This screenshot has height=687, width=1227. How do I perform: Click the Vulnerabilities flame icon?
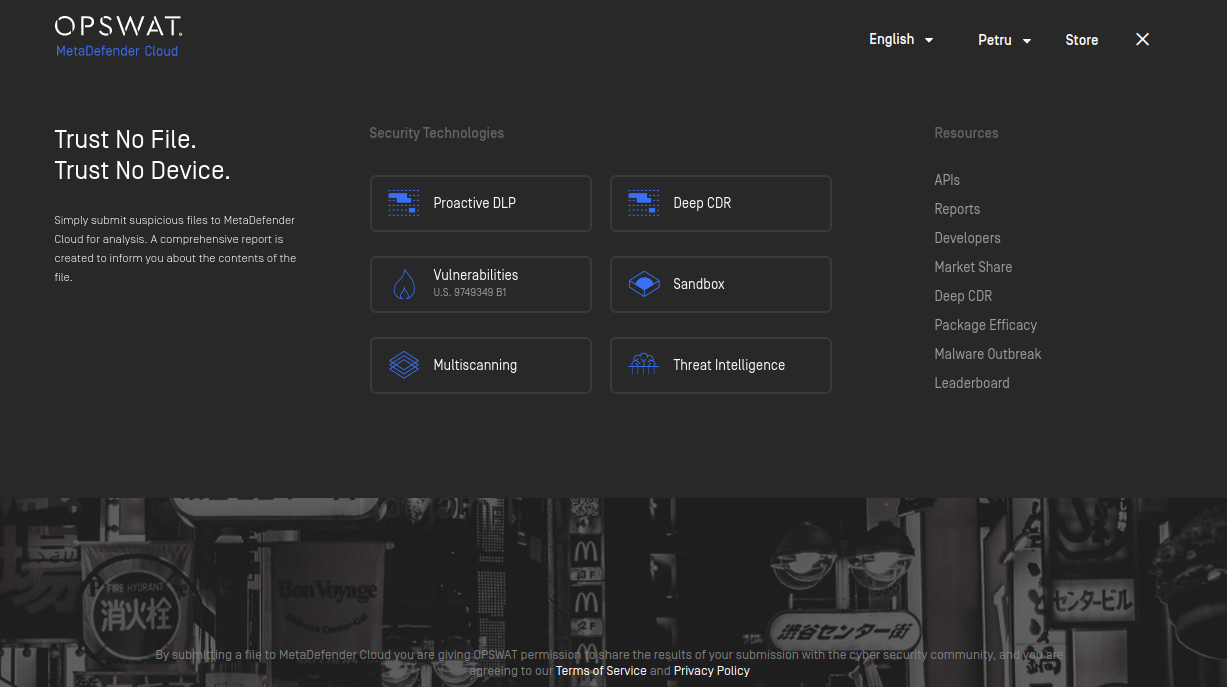[403, 284]
